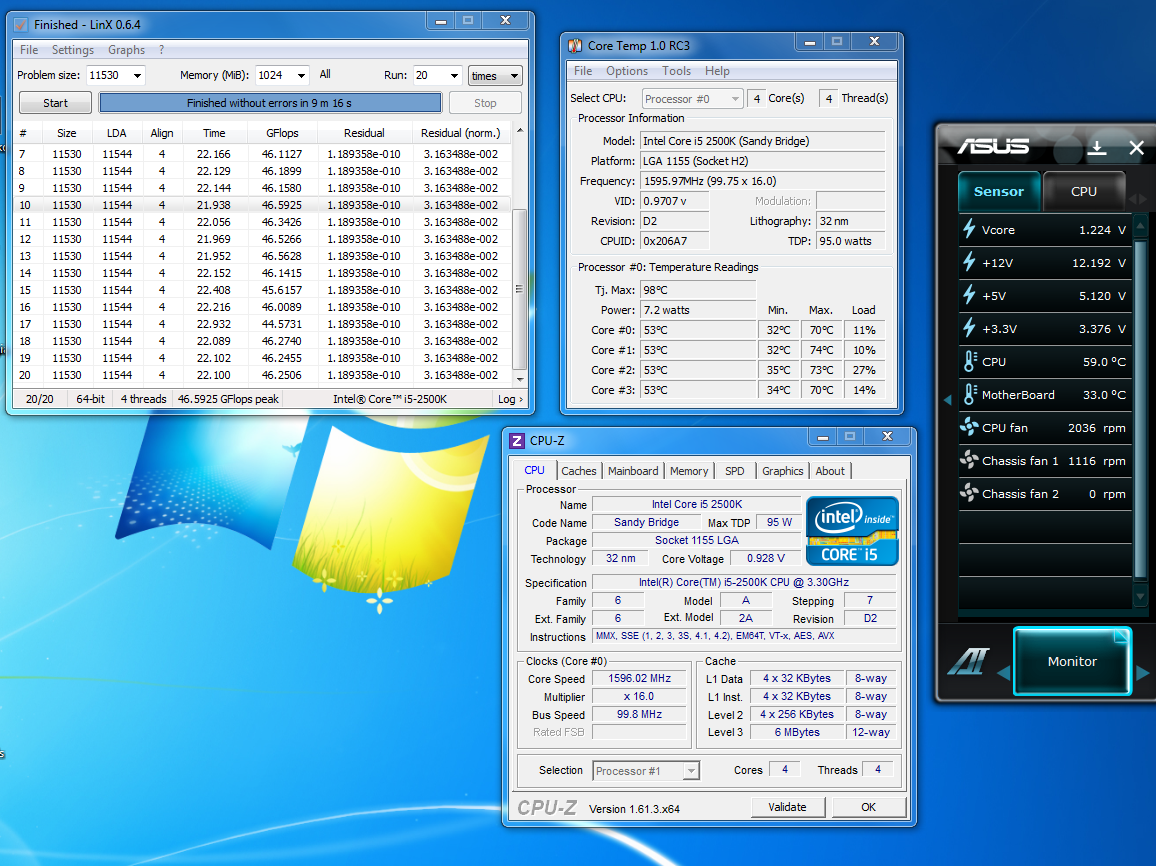Sort LinX results by GFlops column header
The height and width of the screenshot is (866, 1156).
click(x=282, y=133)
